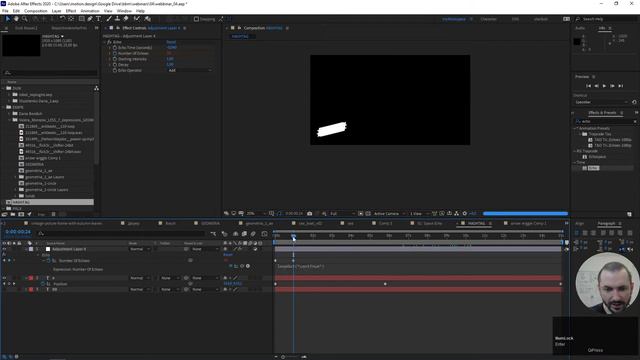
Task: Click the draft 3D icon in timeline header
Action: point(224,233)
